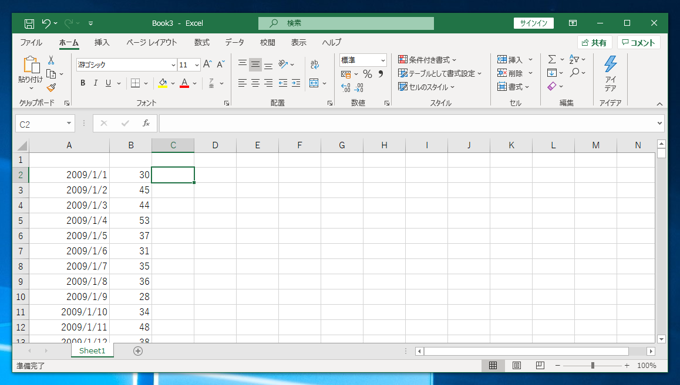680x385 pixels.
Task: Open cell styles dropdown
Action: 426,87
